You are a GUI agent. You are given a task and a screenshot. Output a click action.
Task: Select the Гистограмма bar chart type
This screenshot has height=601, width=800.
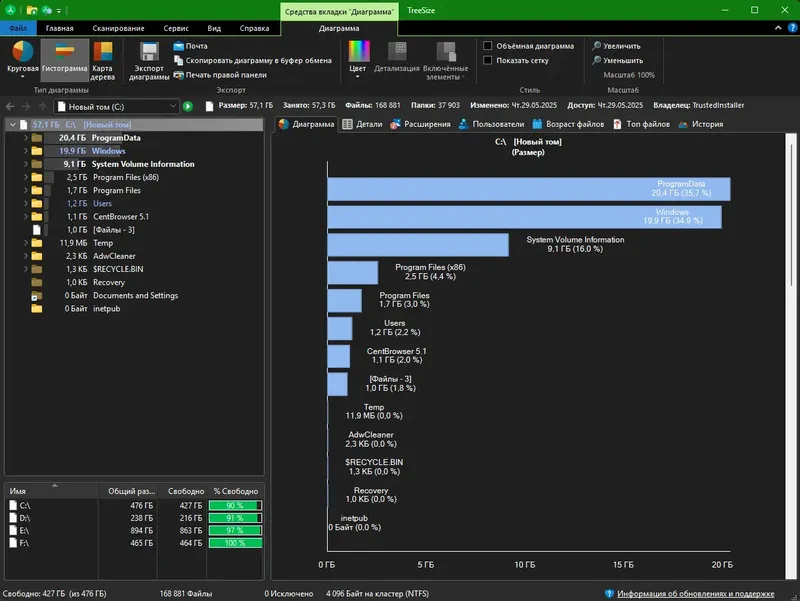click(64, 60)
